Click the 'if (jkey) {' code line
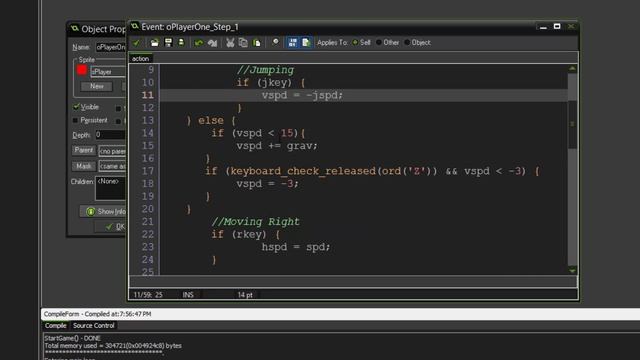The height and width of the screenshot is (360, 640). pos(271,82)
